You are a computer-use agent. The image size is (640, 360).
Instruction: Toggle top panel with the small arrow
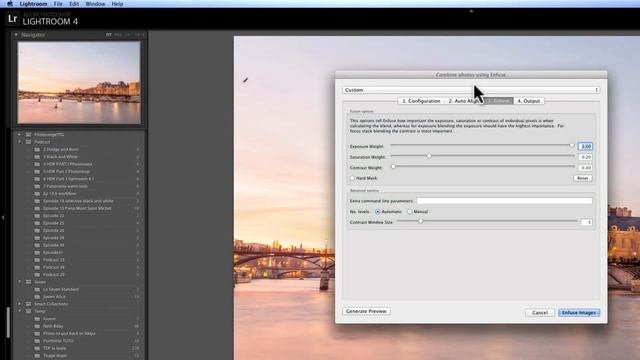click(x=471, y=11)
